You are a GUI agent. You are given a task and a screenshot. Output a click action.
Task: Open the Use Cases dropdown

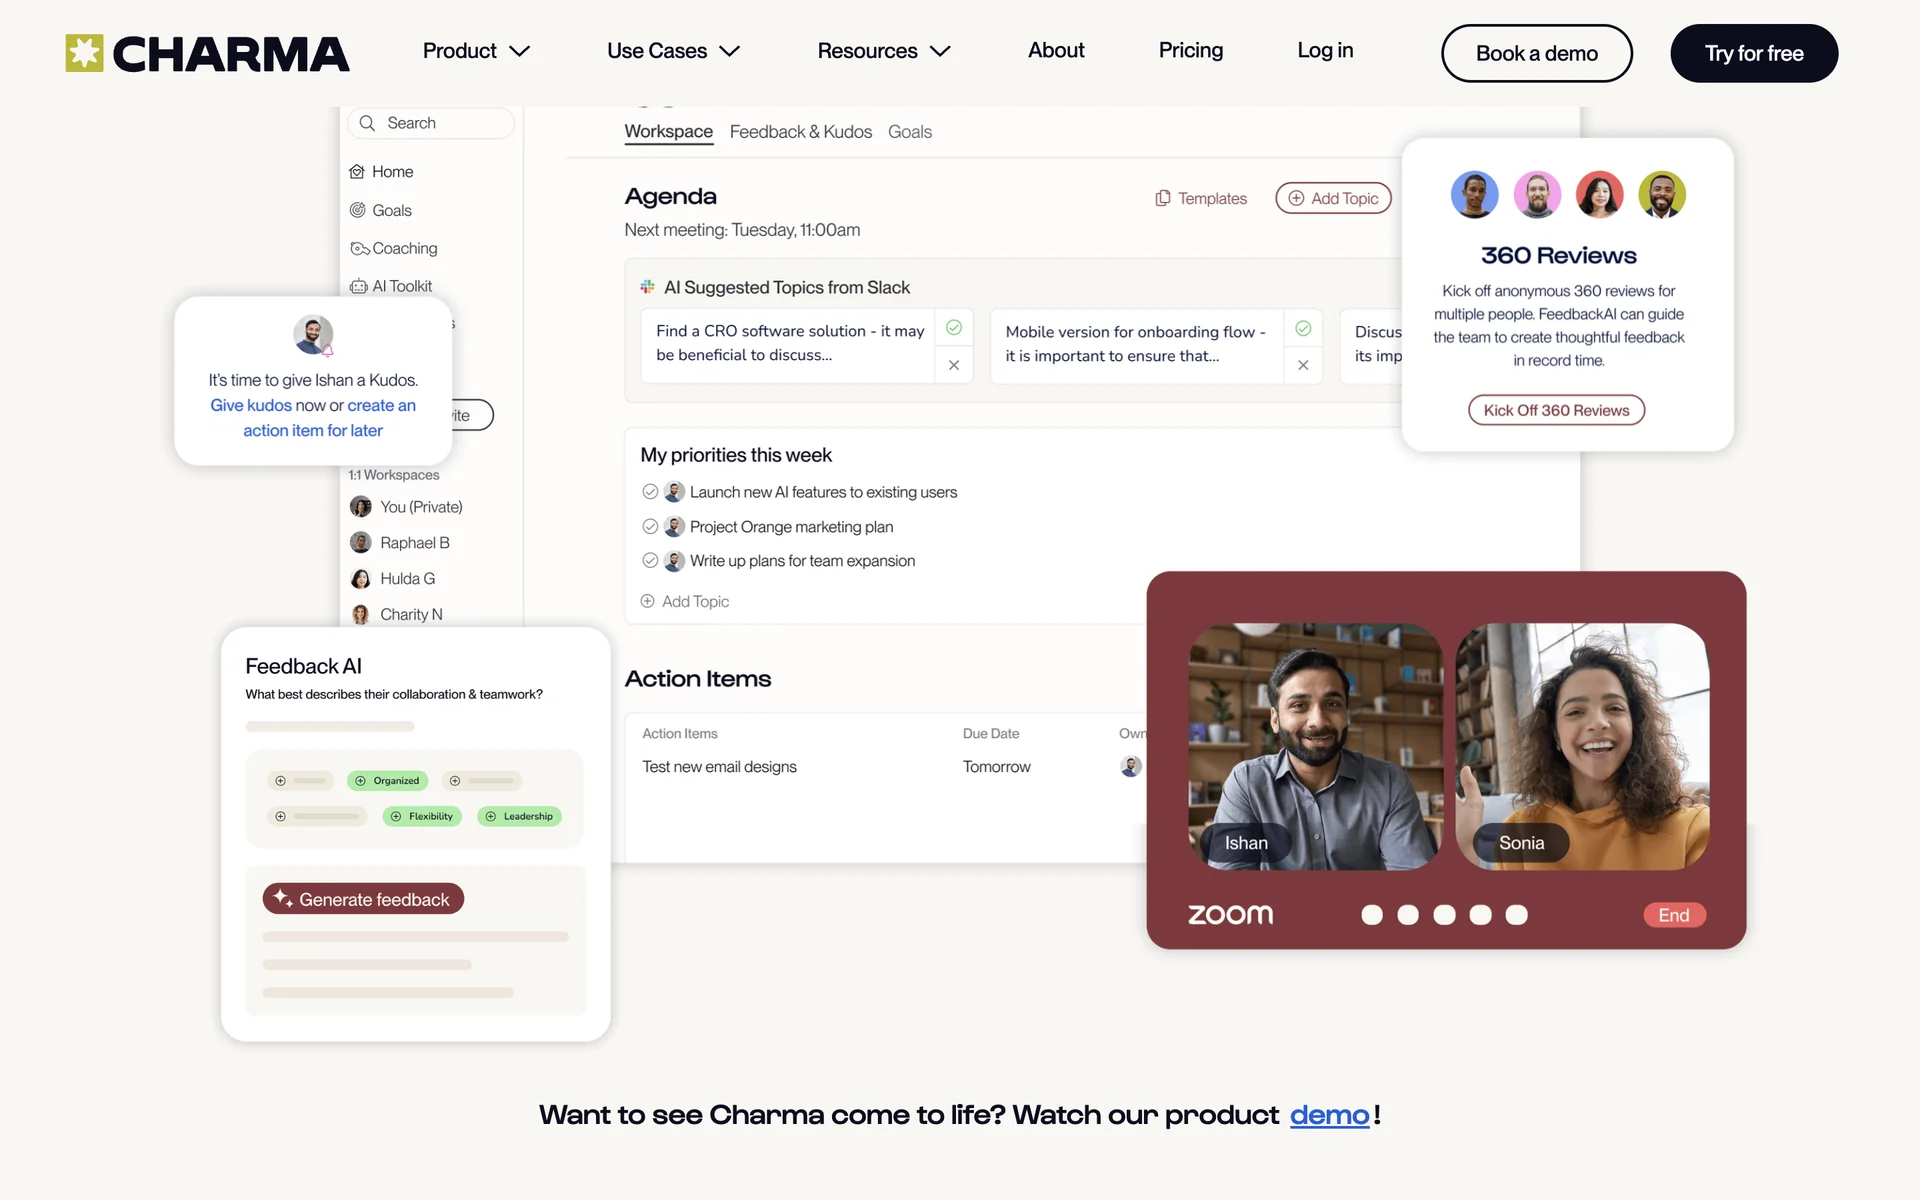point(730,51)
